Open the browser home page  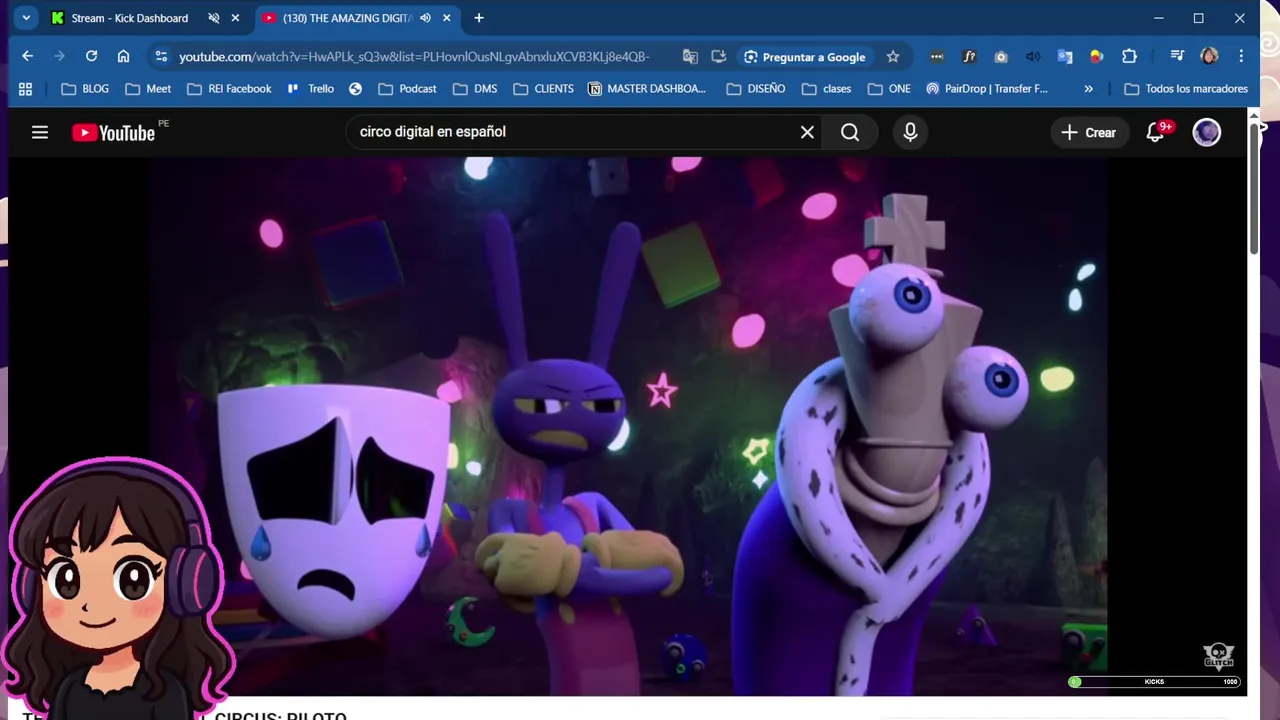123,56
